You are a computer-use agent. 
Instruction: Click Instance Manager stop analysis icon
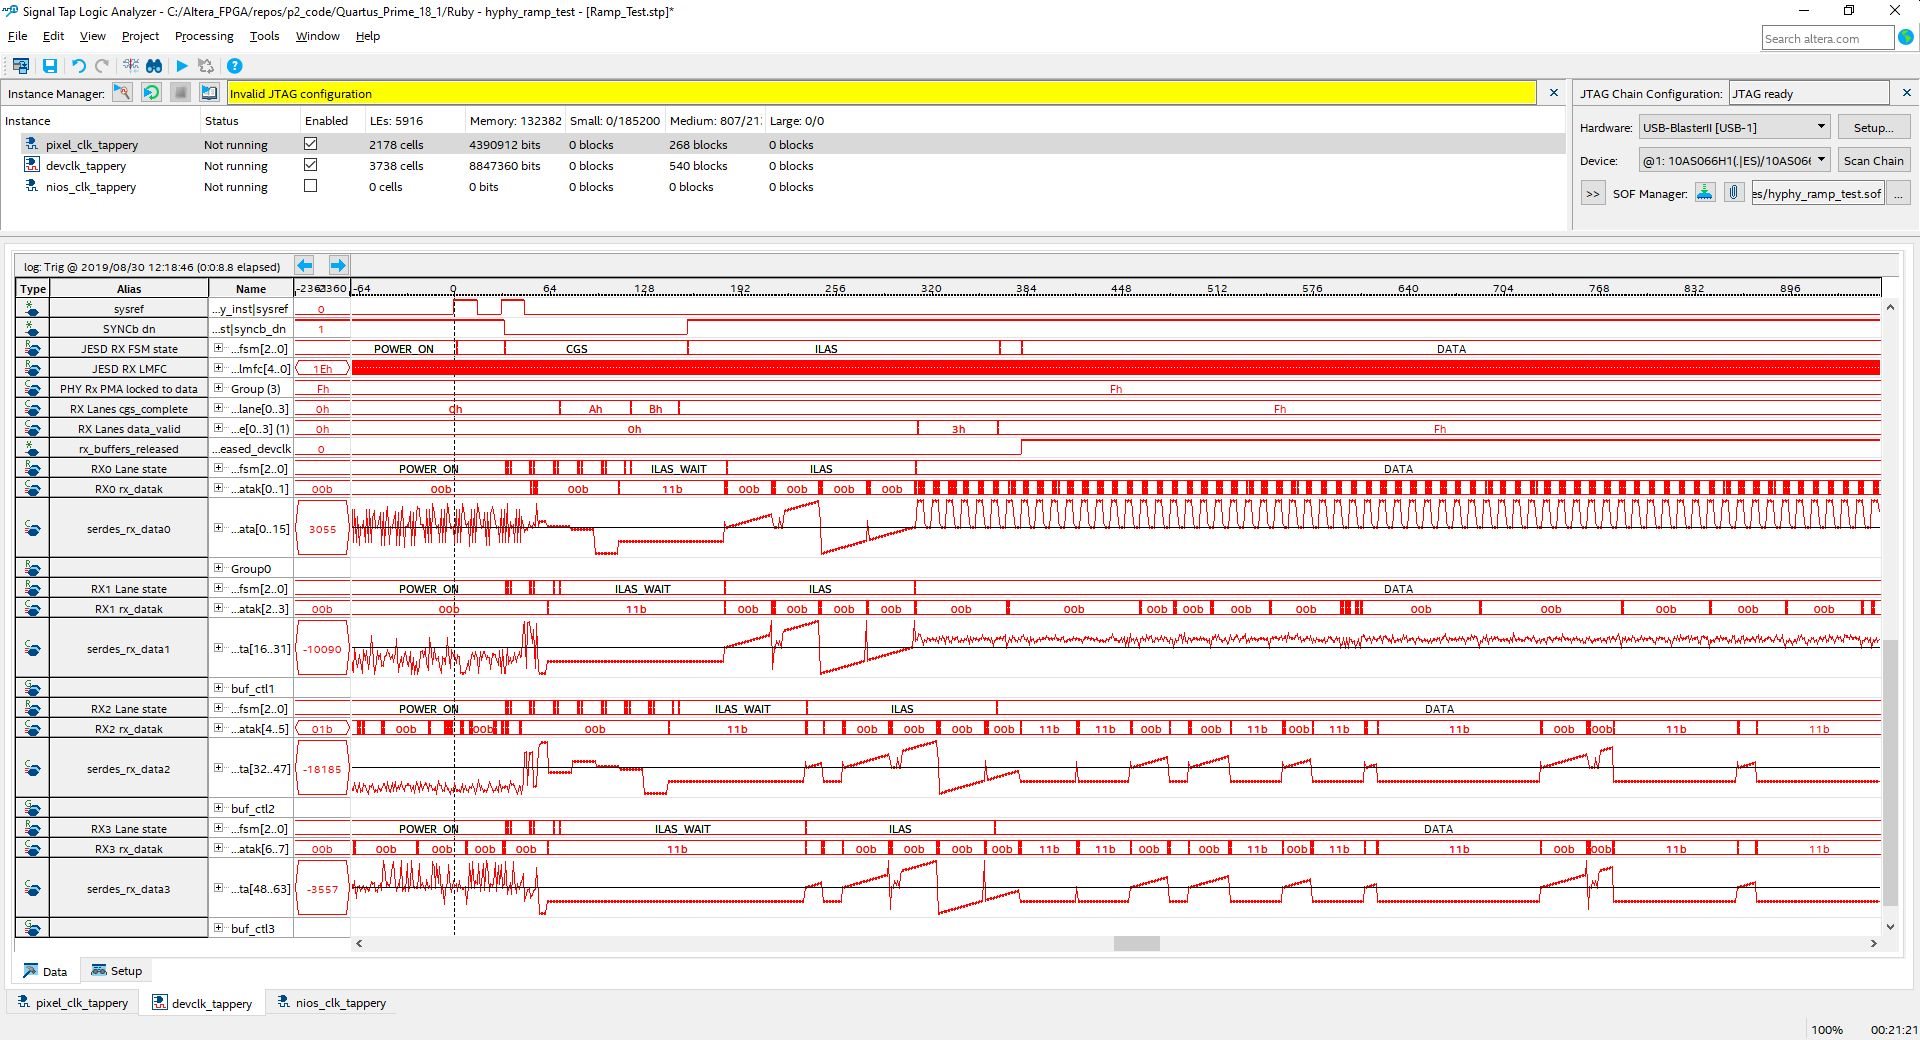pyautogui.click(x=180, y=93)
